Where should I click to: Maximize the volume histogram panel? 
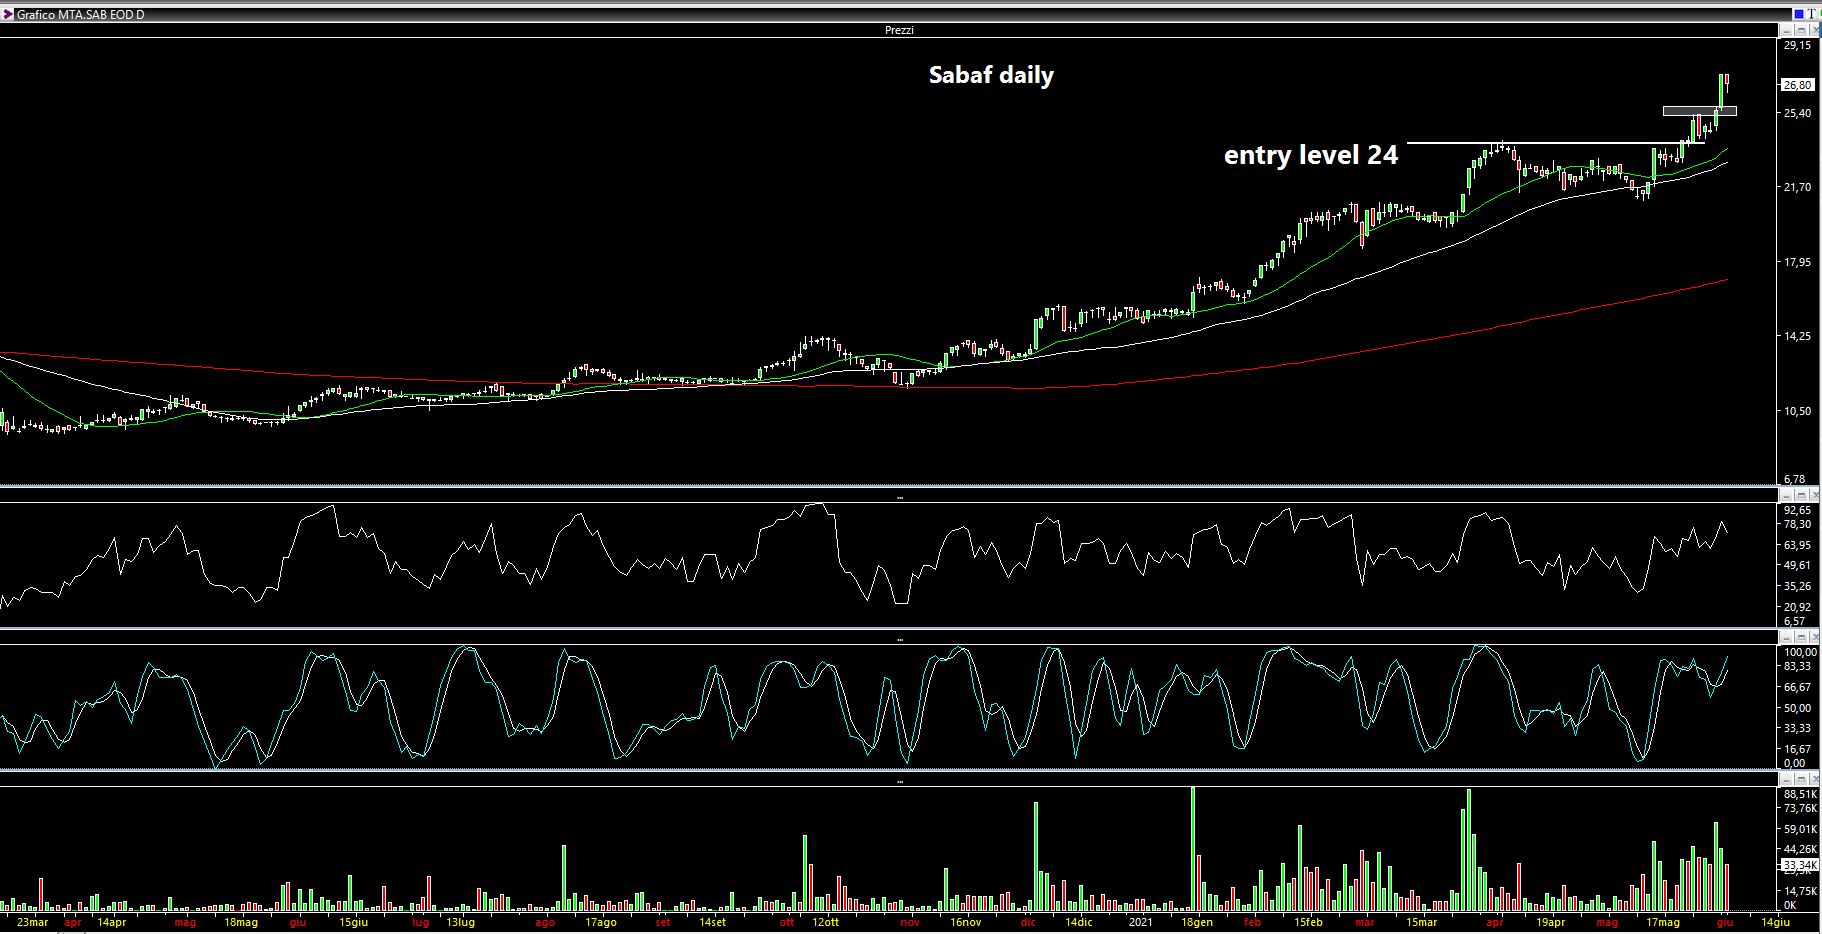(x=1801, y=779)
